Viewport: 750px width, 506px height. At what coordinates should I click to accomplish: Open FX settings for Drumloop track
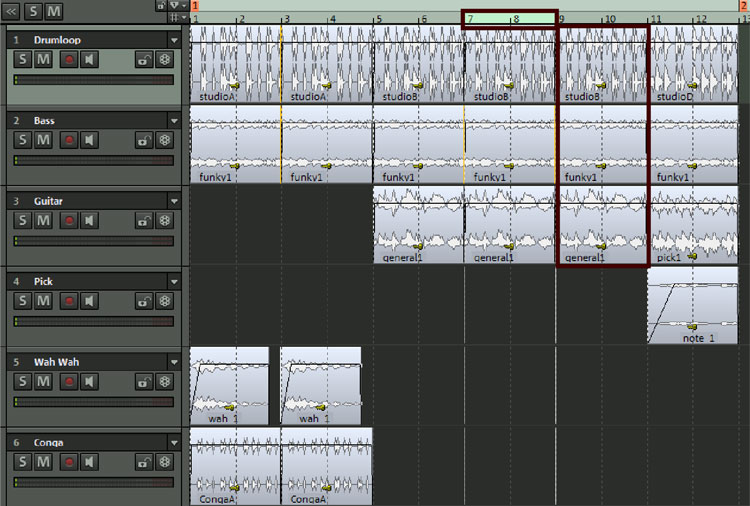165,60
